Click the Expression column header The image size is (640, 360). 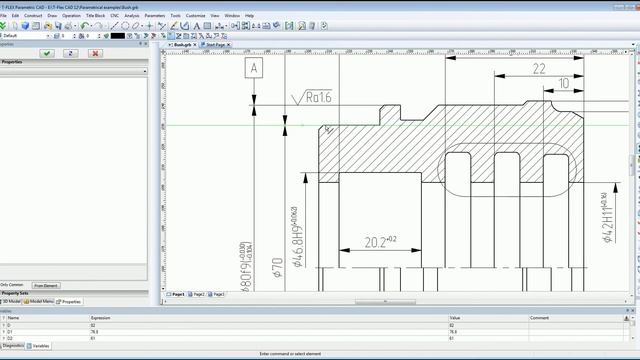269,318
